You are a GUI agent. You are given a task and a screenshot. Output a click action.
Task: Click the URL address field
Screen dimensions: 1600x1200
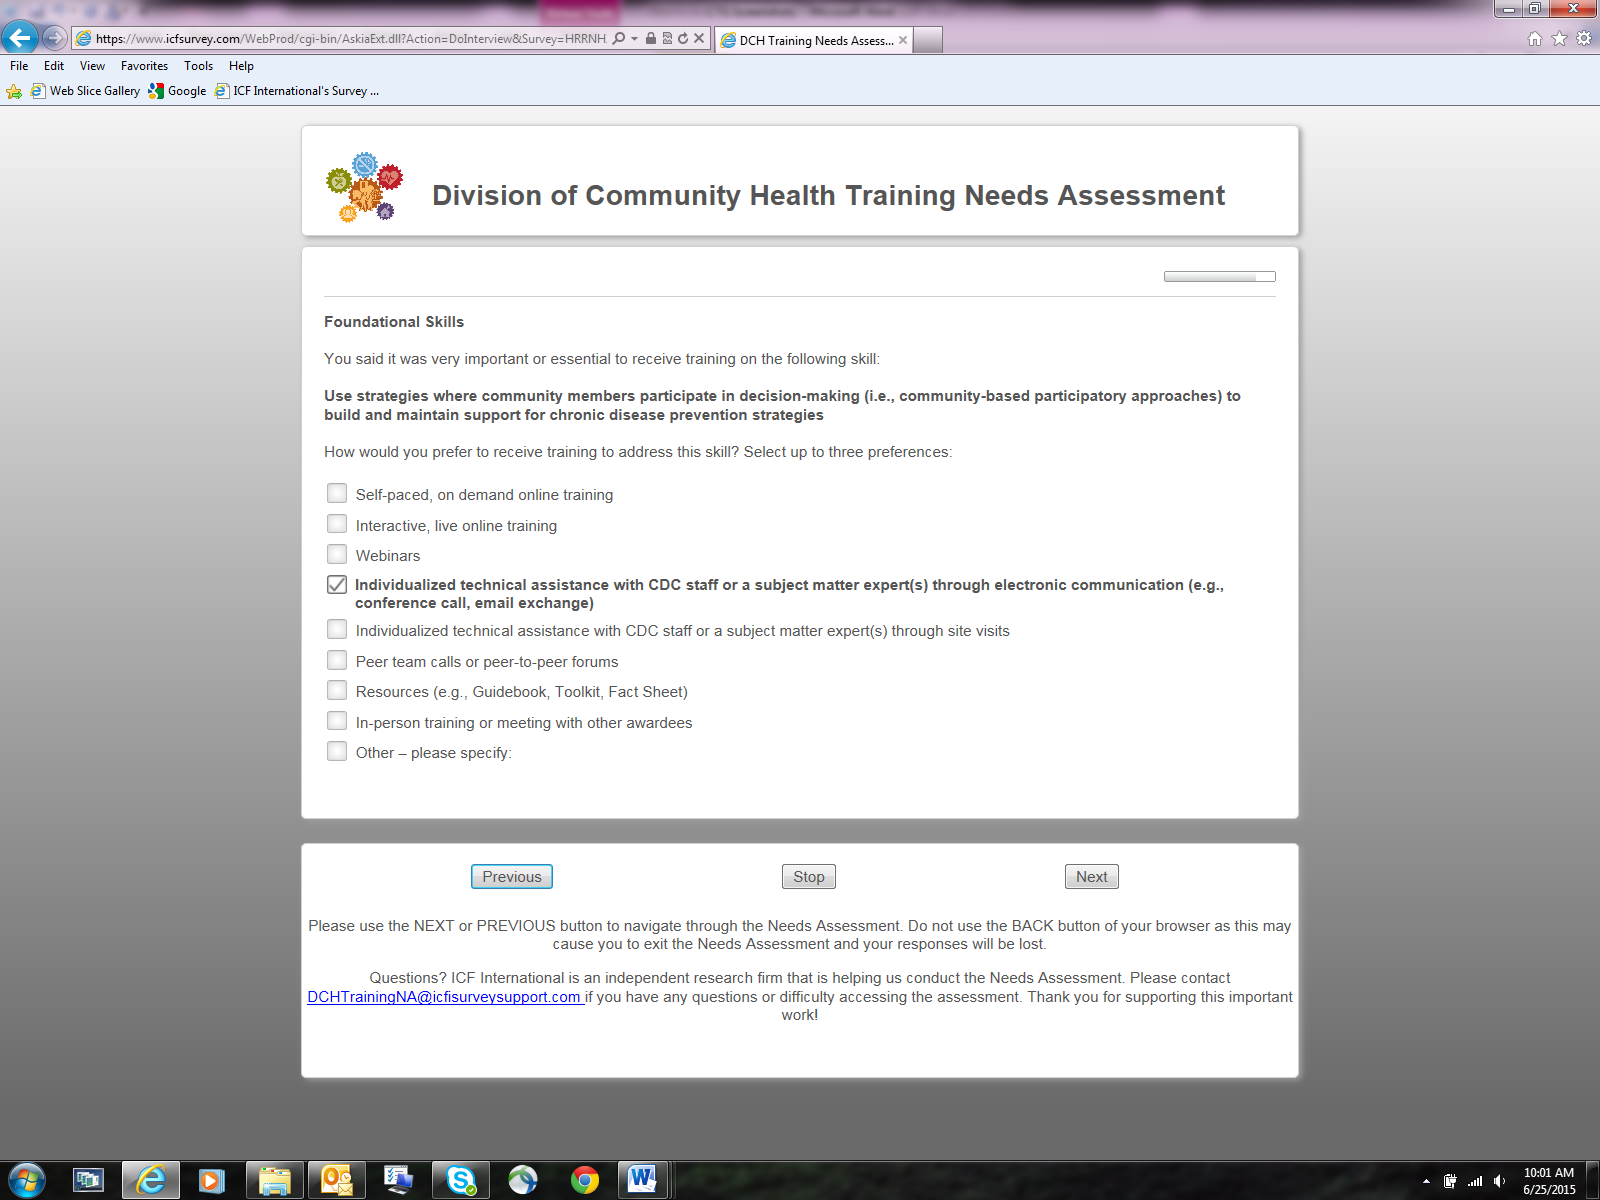tap(350, 39)
